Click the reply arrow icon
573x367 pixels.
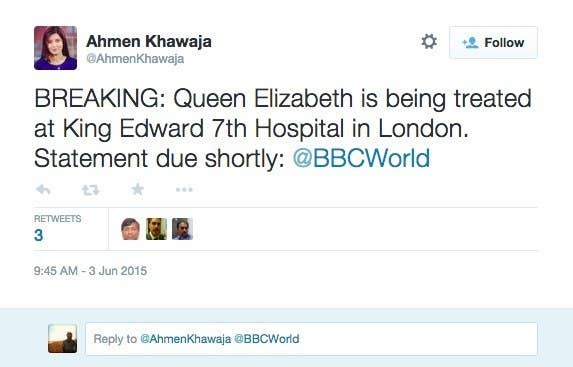point(43,190)
